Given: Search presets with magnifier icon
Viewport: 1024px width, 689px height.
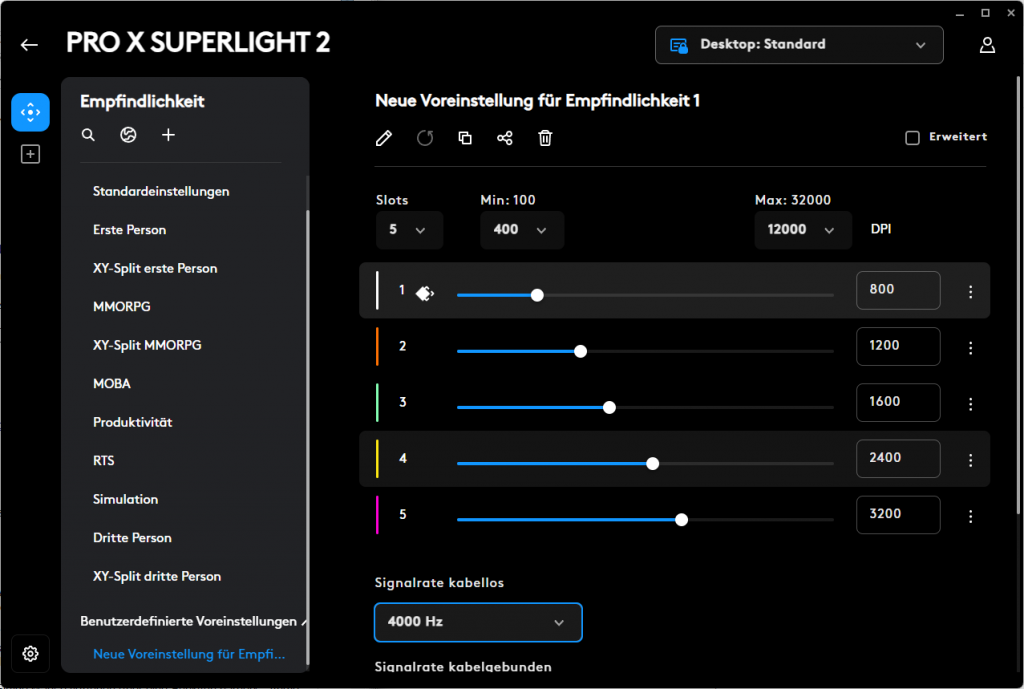Looking at the screenshot, I should click(88, 135).
